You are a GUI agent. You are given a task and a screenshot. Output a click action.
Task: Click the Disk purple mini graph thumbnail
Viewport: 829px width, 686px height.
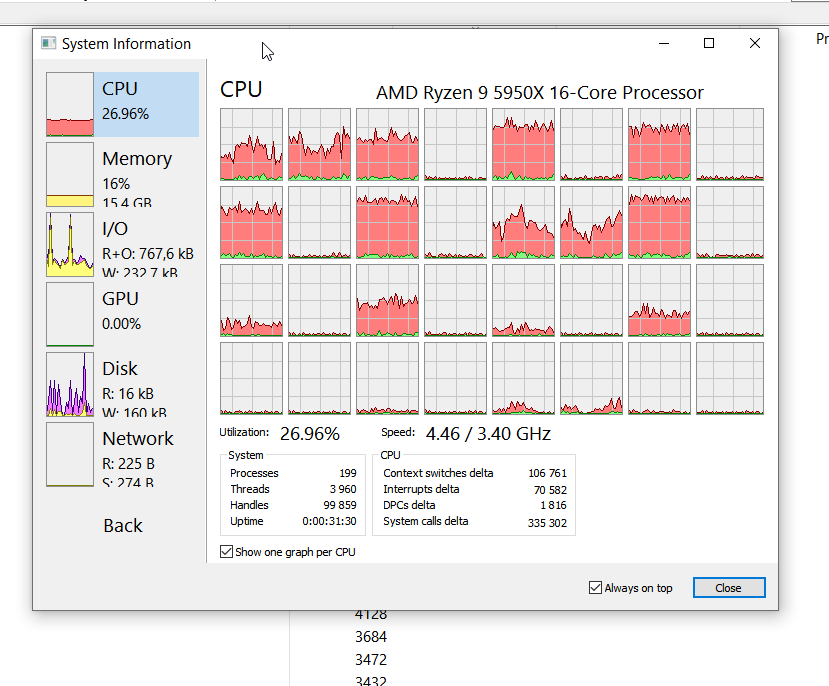[70, 384]
